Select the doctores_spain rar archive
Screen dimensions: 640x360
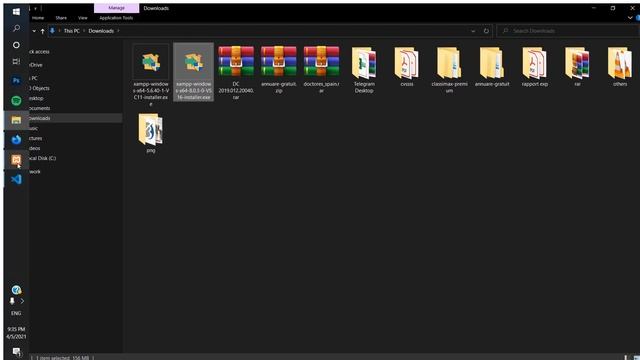pos(321,69)
